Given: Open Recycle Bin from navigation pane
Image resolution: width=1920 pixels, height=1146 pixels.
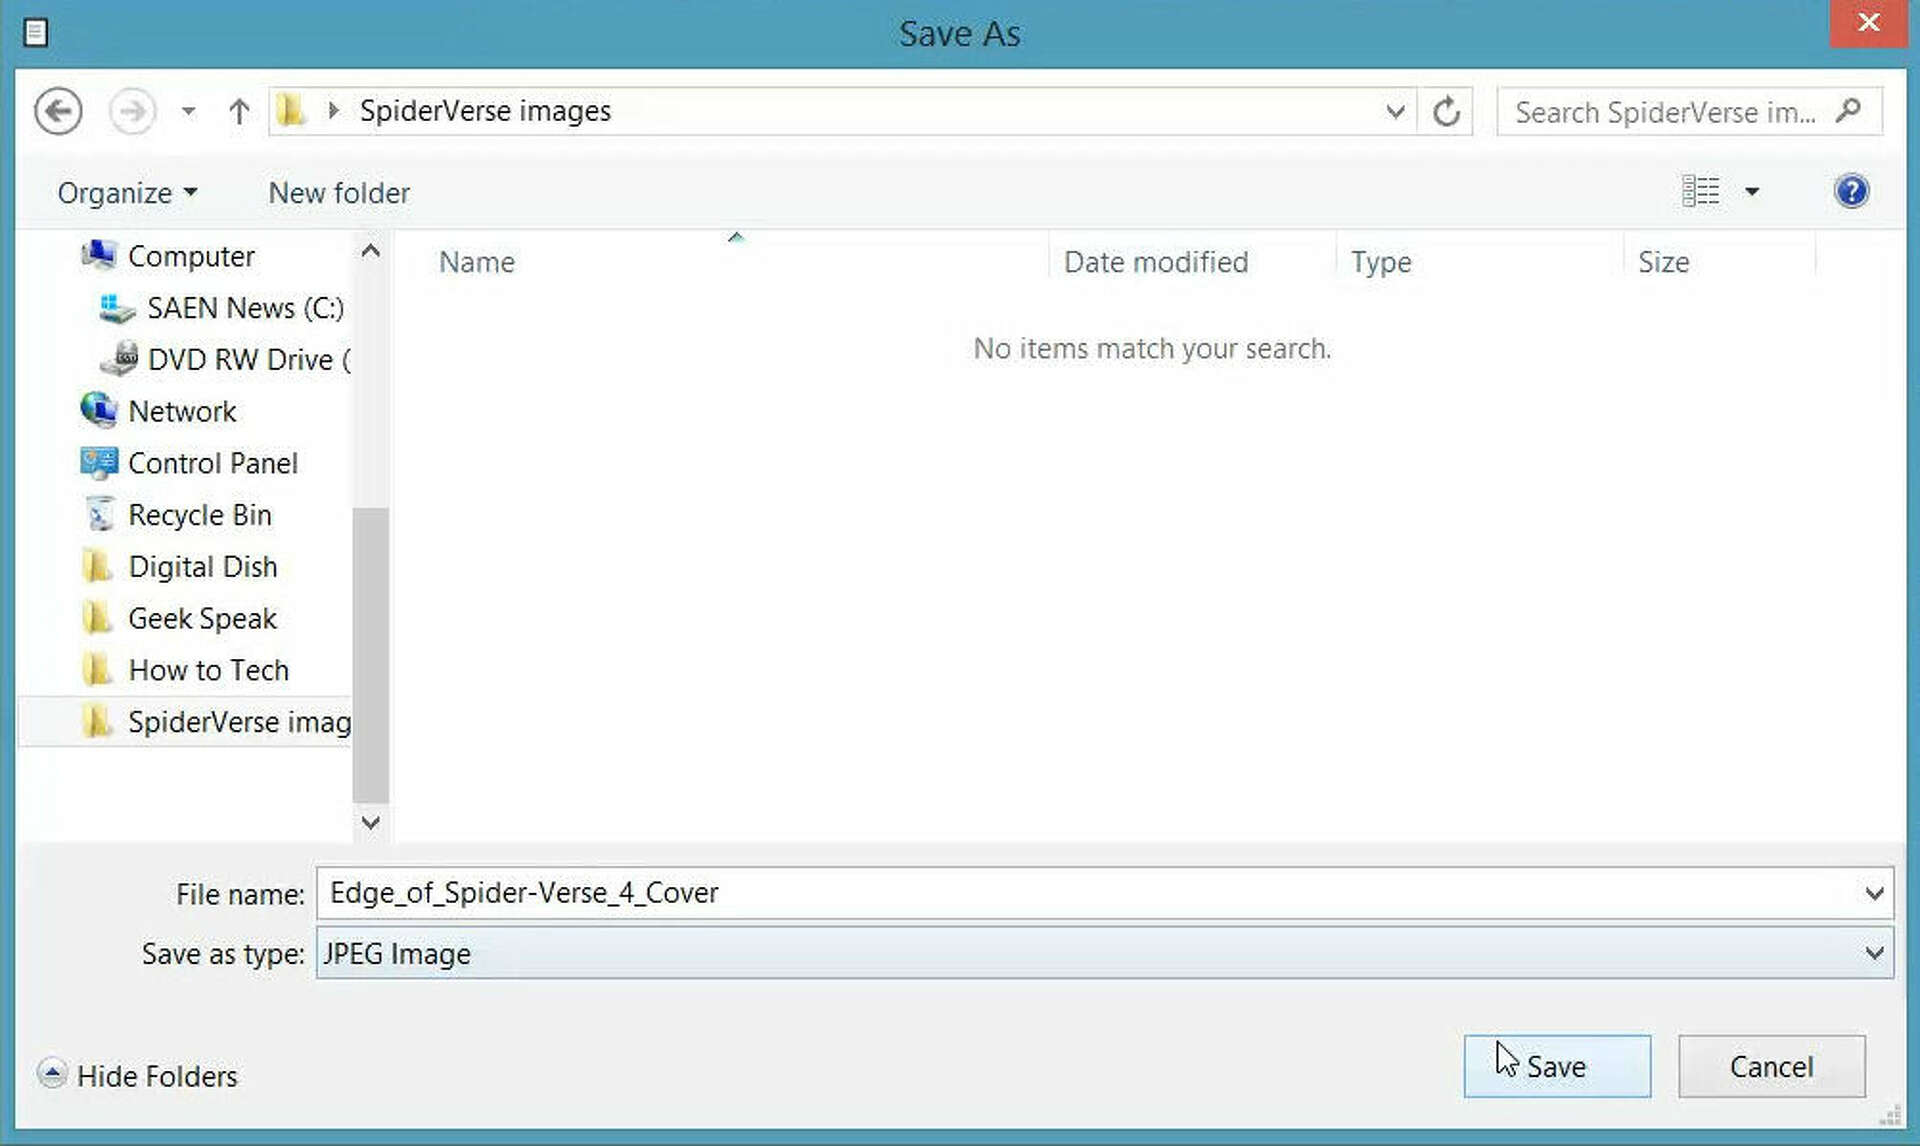Looking at the screenshot, I should [x=199, y=515].
